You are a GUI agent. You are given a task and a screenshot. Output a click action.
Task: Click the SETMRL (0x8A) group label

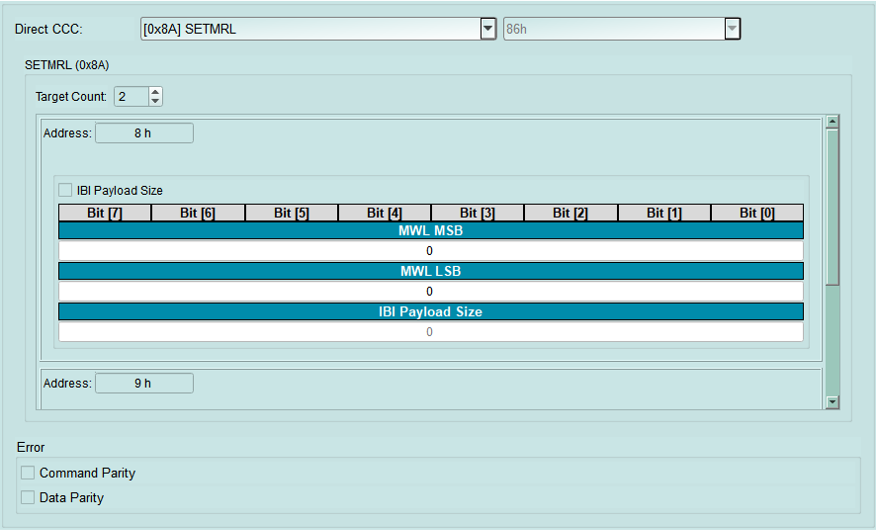click(x=67, y=65)
